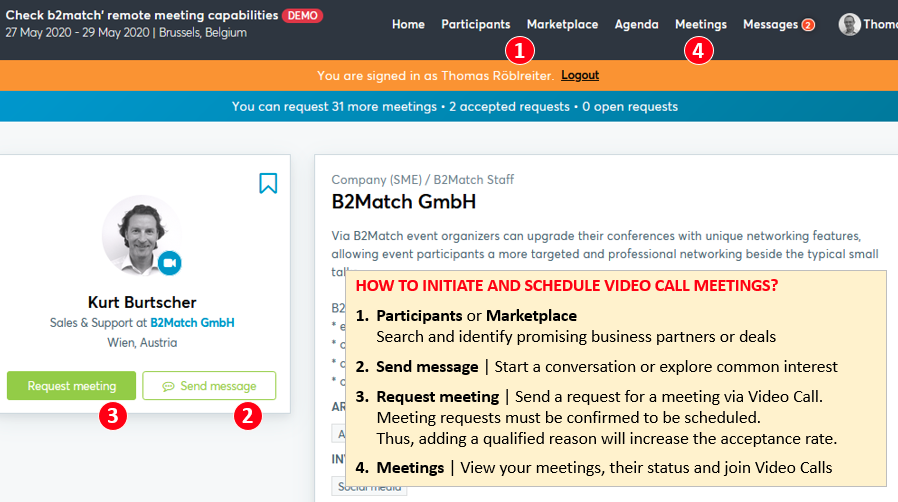
Task: Open the Participants menu item
Action: 475,25
